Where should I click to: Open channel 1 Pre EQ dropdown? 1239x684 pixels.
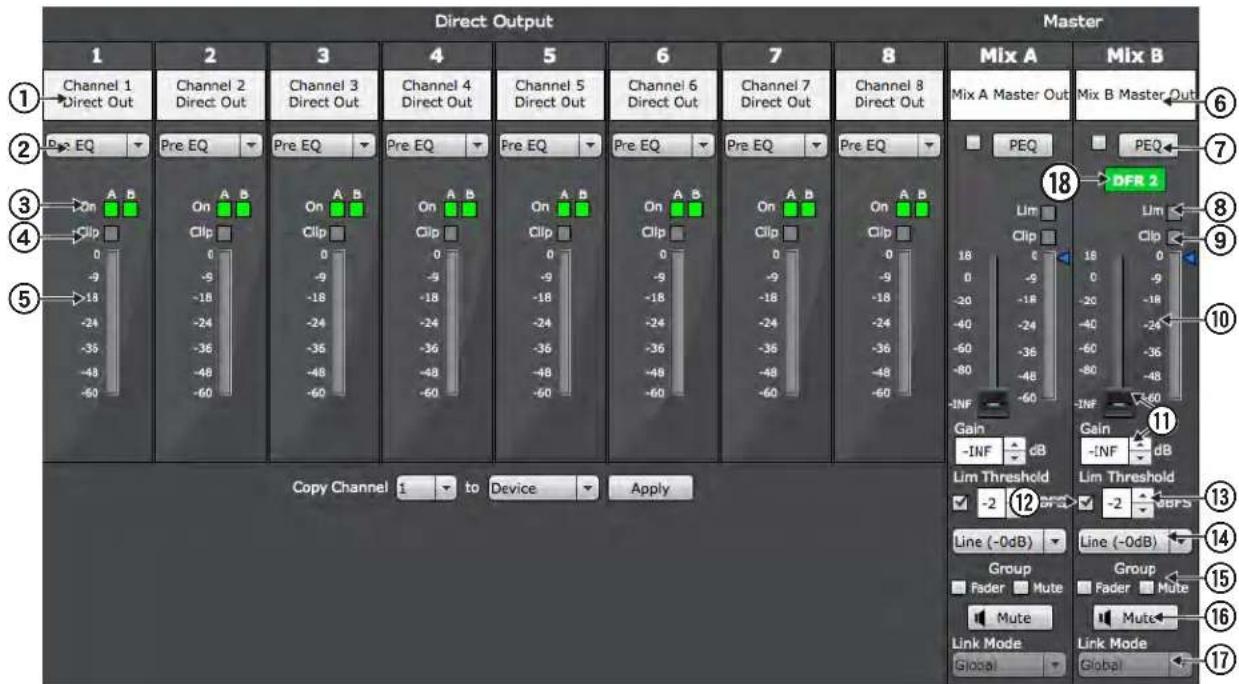pyautogui.click(x=97, y=147)
